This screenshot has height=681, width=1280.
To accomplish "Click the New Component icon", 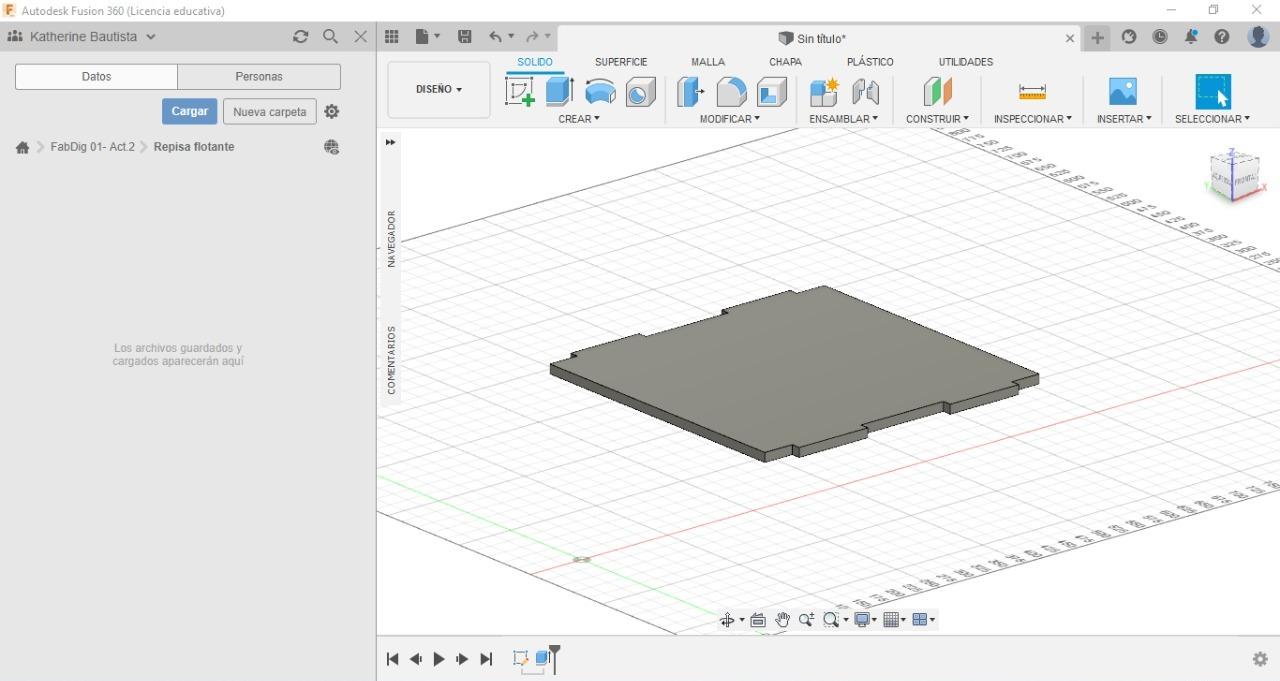I will pyautogui.click(x=824, y=92).
